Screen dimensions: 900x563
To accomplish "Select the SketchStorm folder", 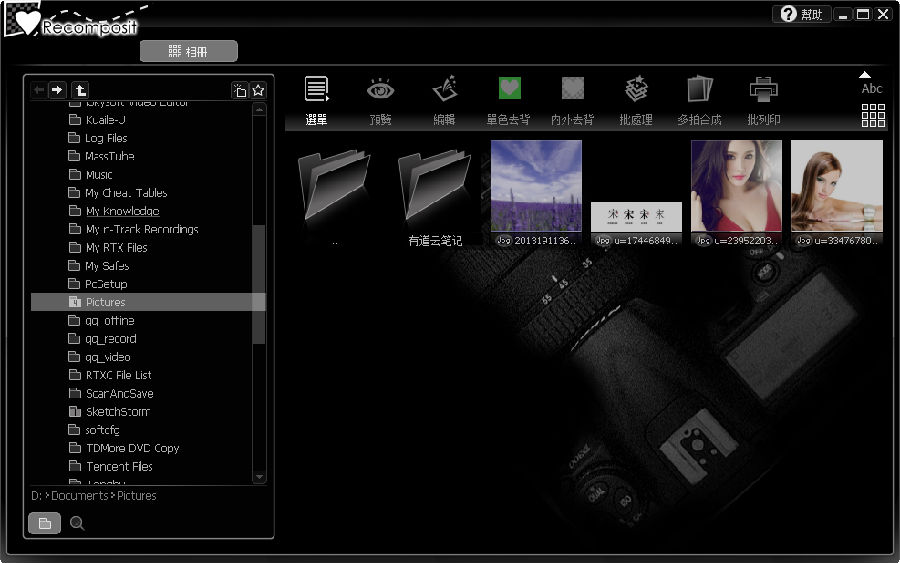I will click(109, 411).
